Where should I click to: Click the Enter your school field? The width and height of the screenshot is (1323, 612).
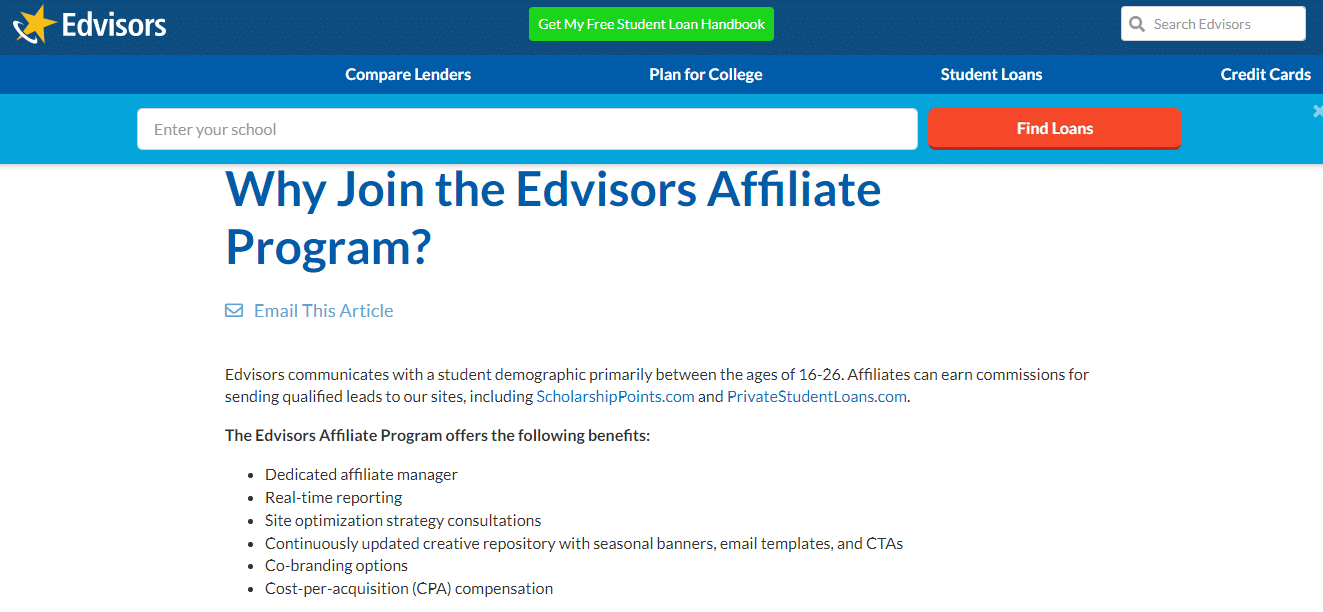click(527, 129)
